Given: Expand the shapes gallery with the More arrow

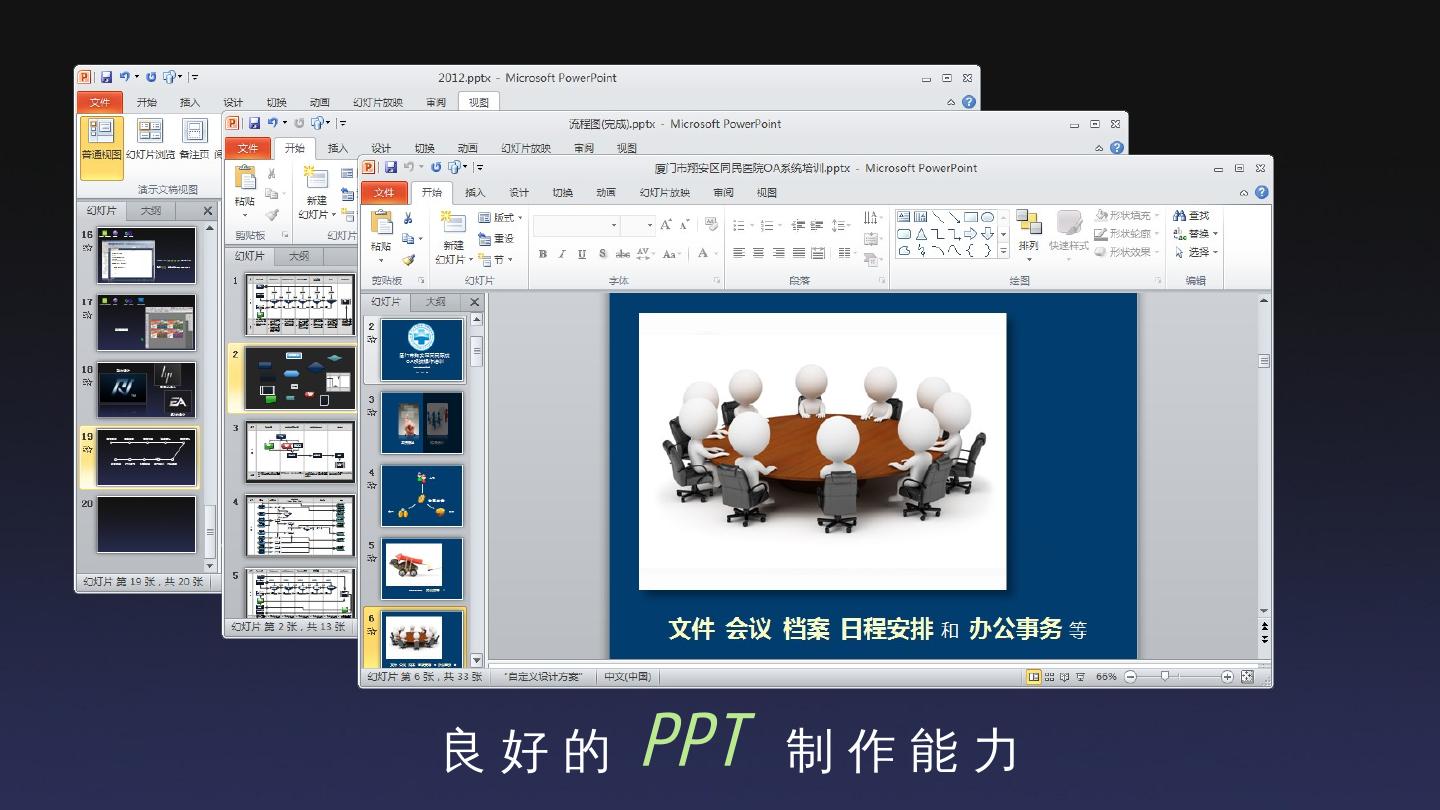Looking at the screenshot, I should click(1003, 251).
